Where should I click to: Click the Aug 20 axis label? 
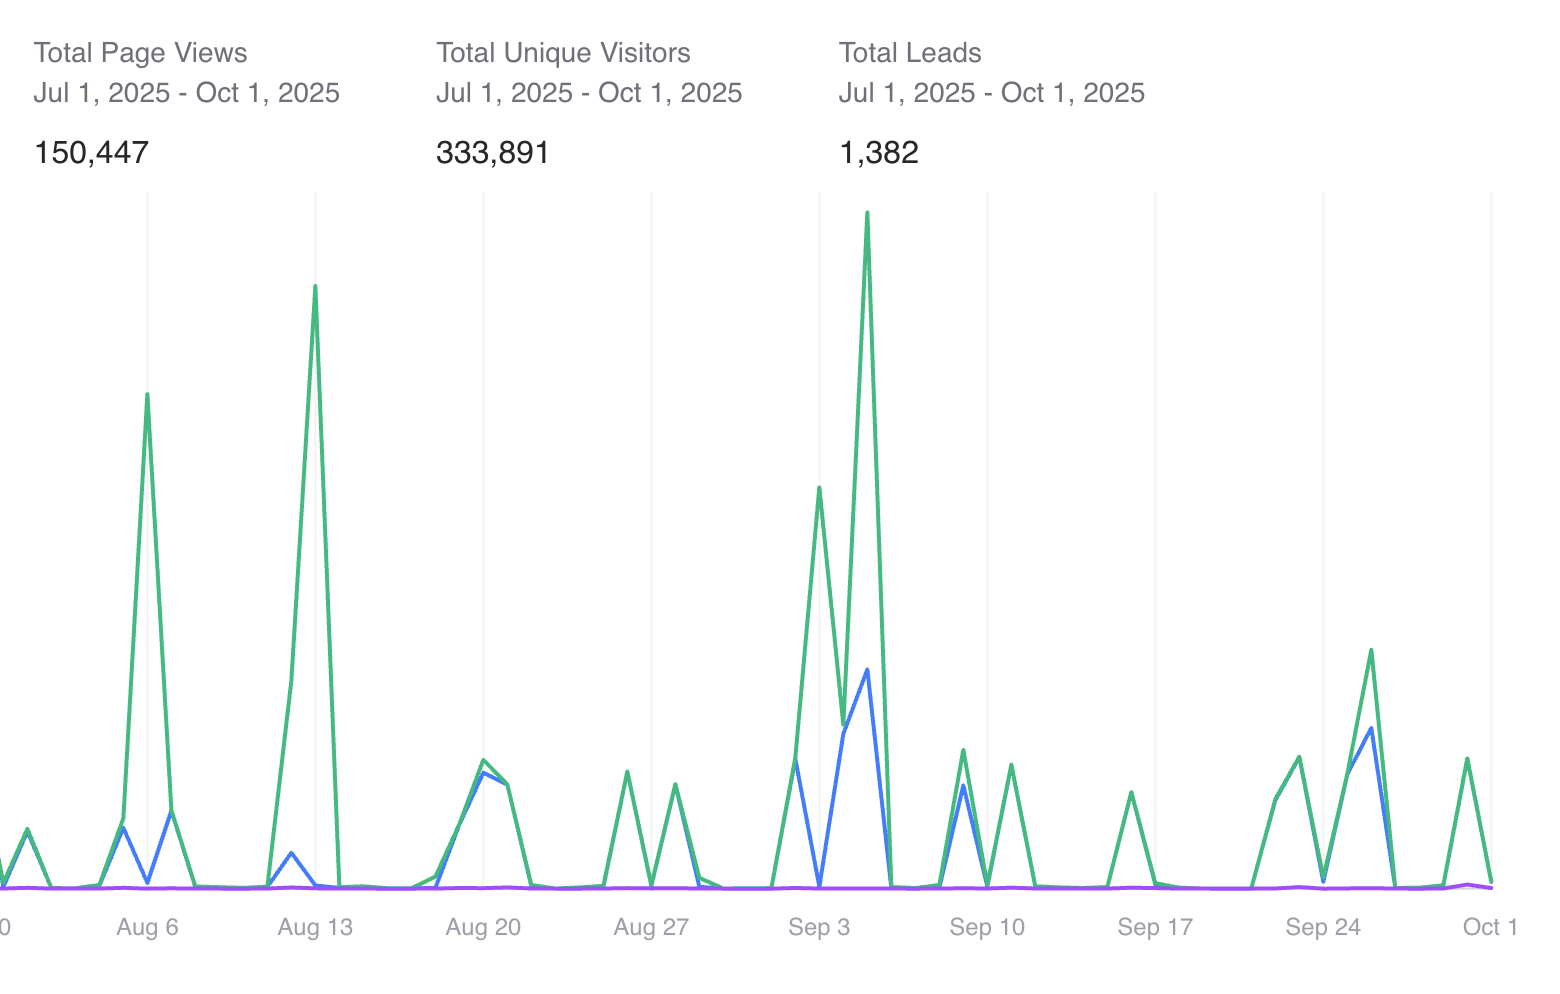483,927
